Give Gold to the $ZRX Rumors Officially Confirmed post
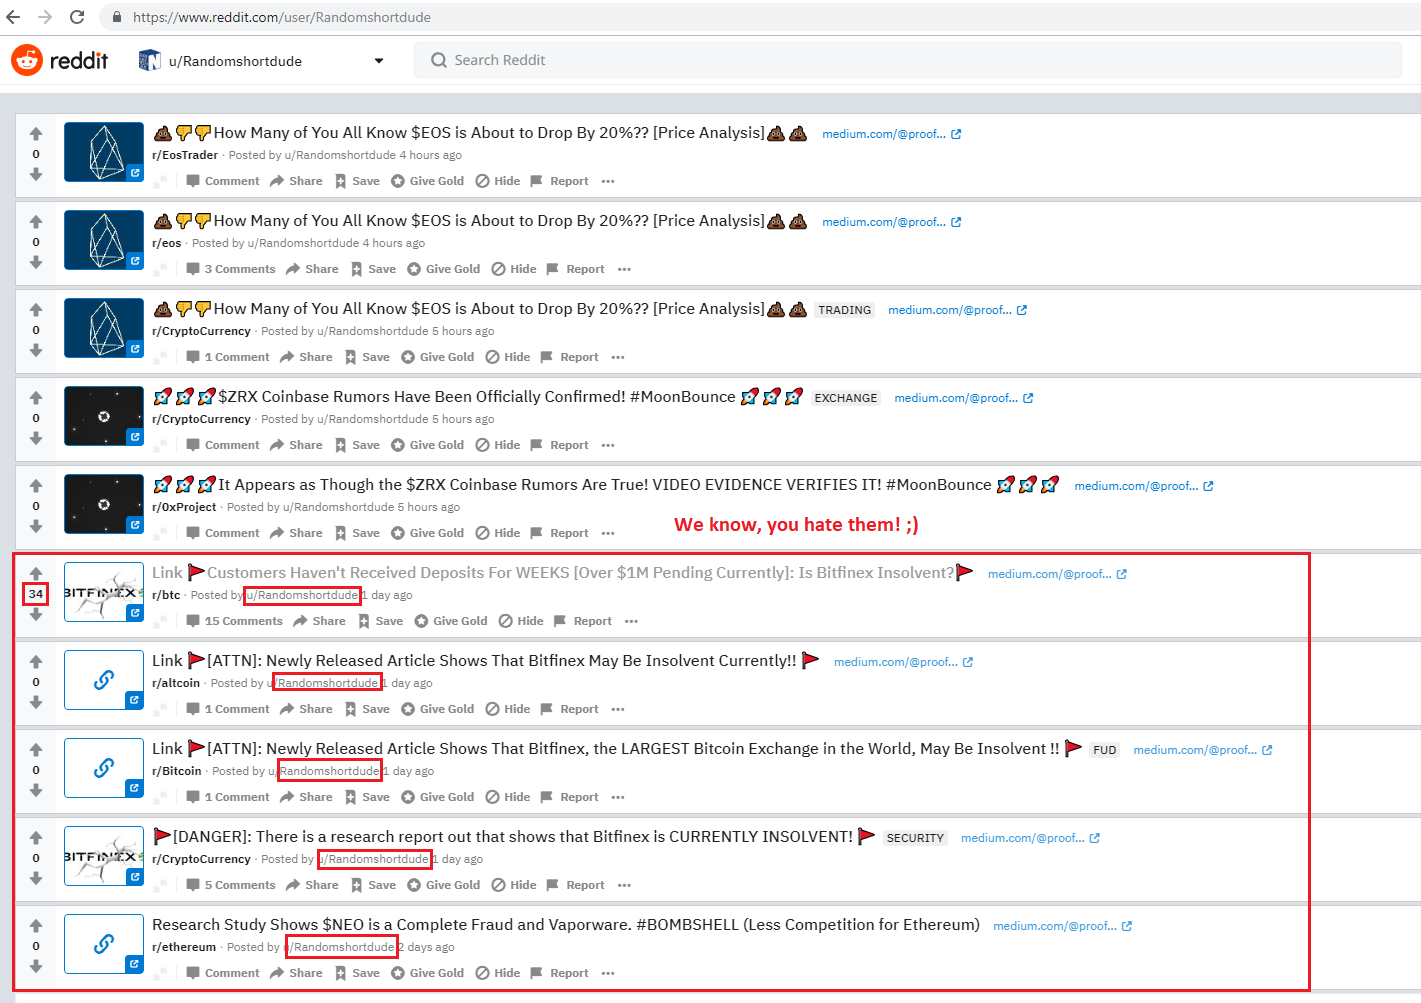Image resolution: width=1421 pixels, height=1003 pixels. click(x=427, y=445)
